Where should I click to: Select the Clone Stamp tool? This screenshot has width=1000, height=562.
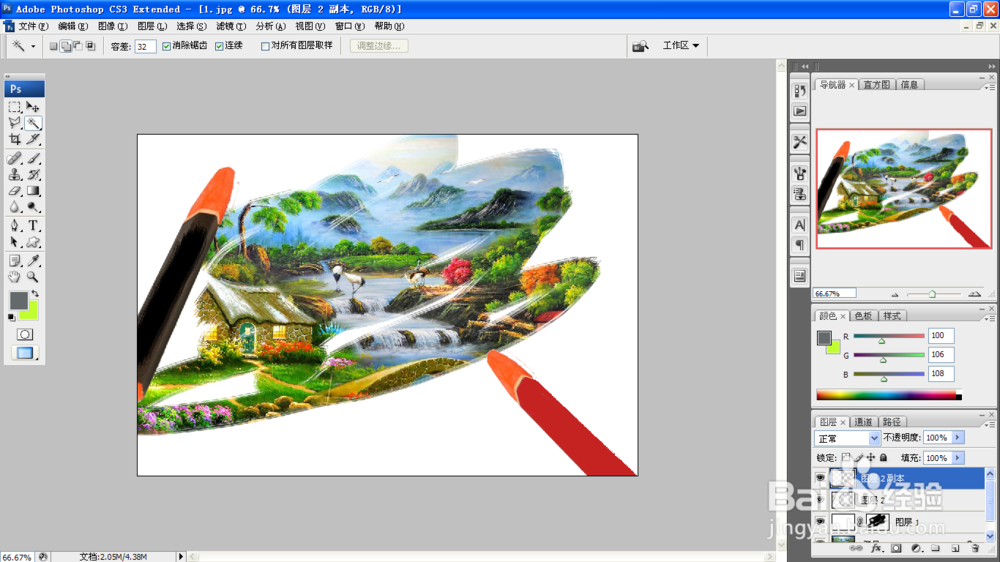15,174
